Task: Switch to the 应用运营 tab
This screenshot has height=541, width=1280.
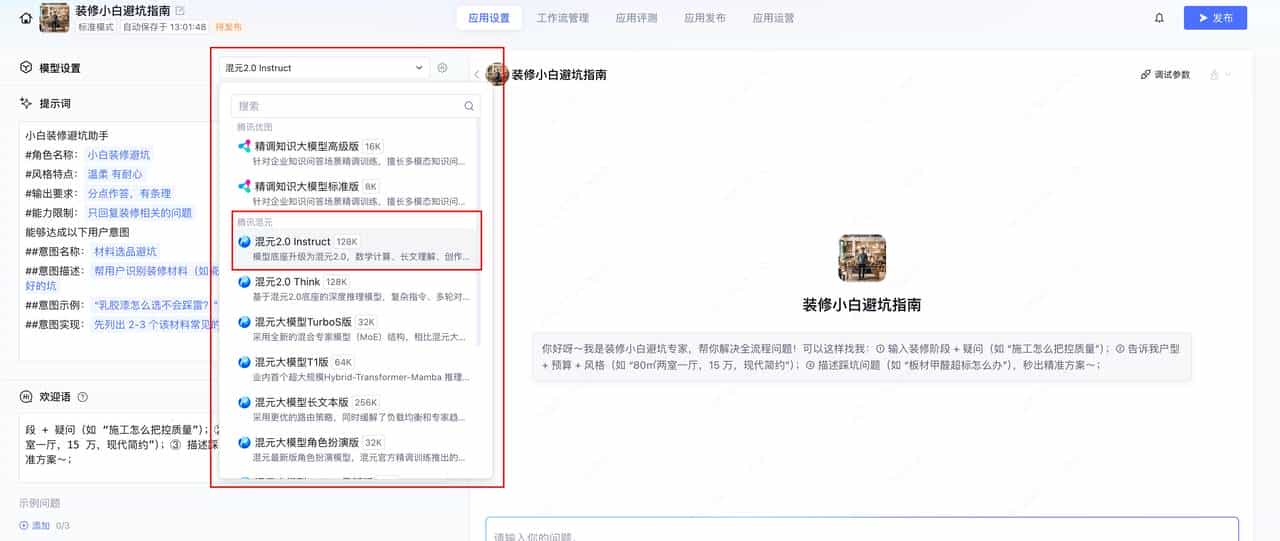Action: pyautogui.click(x=773, y=18)
